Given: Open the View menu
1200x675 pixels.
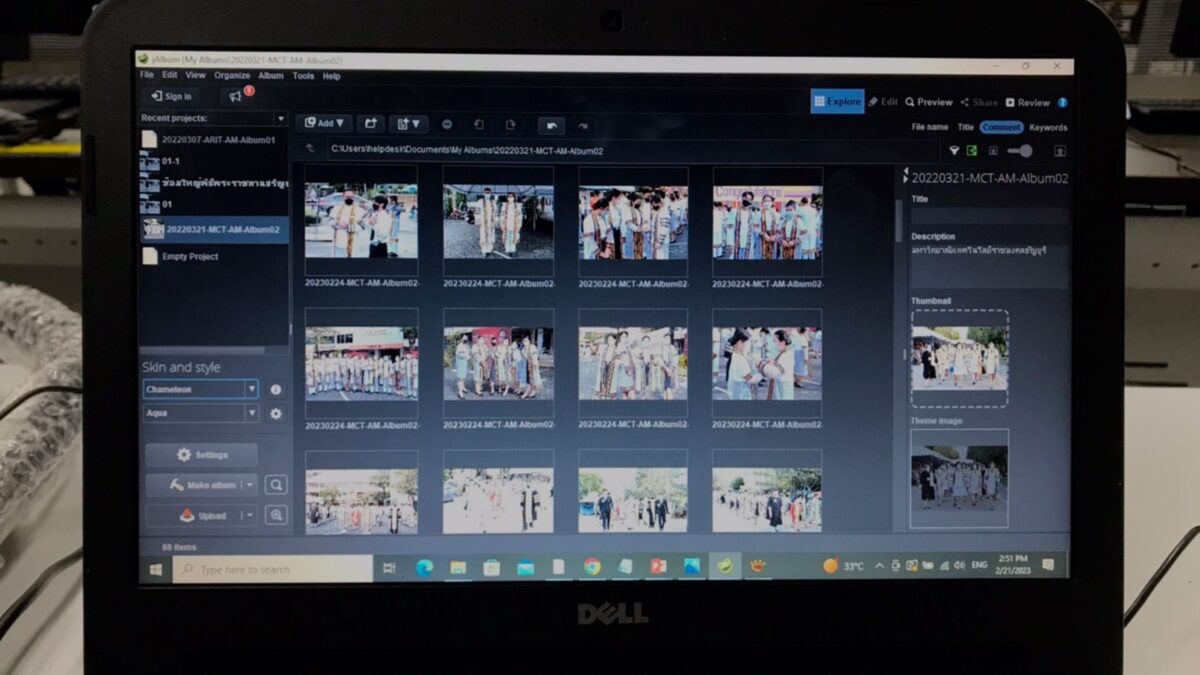Looking at the screenshot, I should click(195, 75).
